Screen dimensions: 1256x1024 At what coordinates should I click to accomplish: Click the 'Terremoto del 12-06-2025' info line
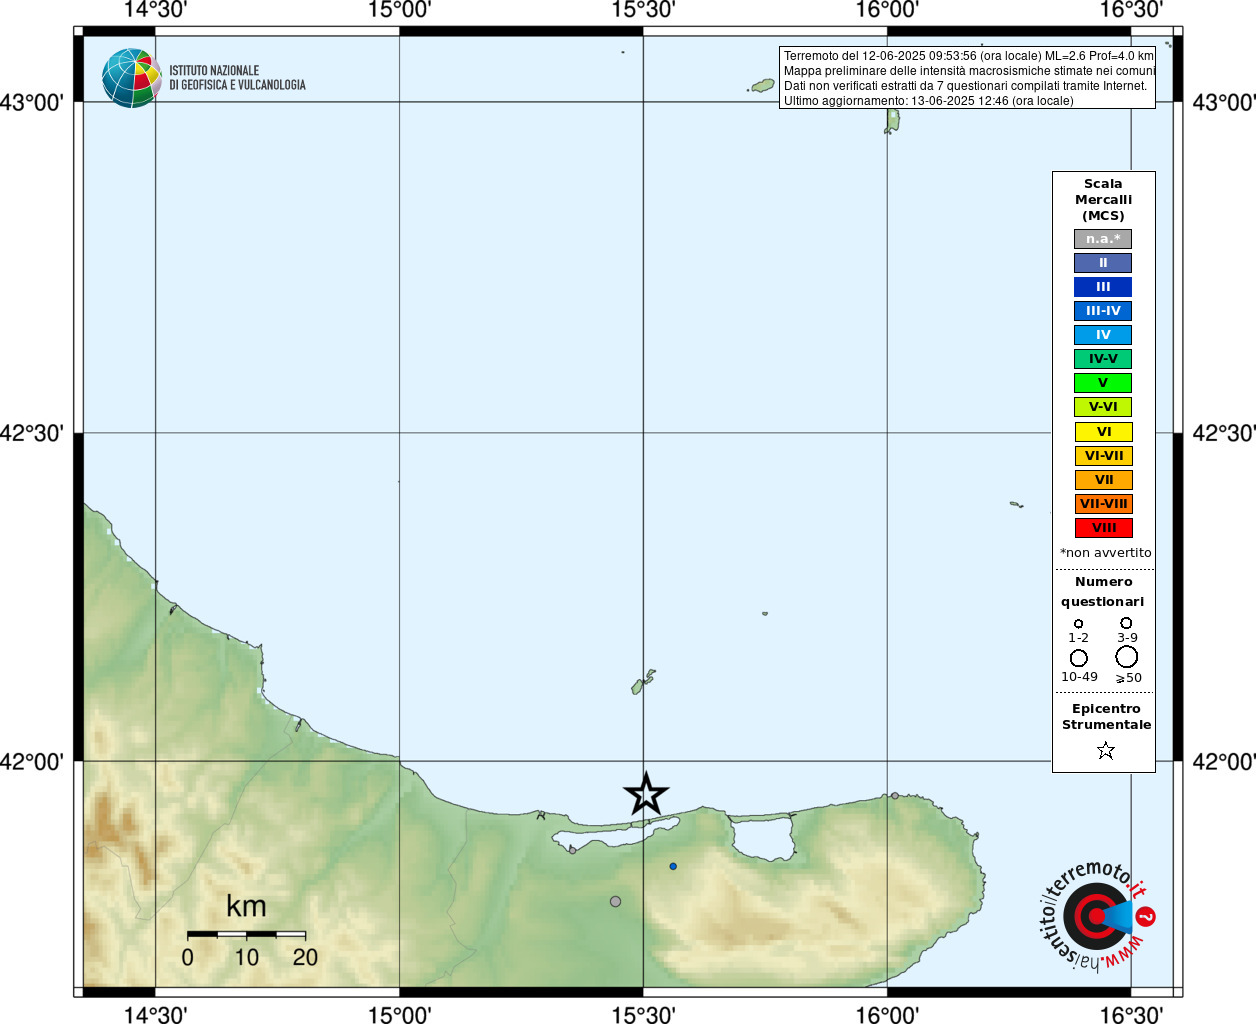pos(968,56)
